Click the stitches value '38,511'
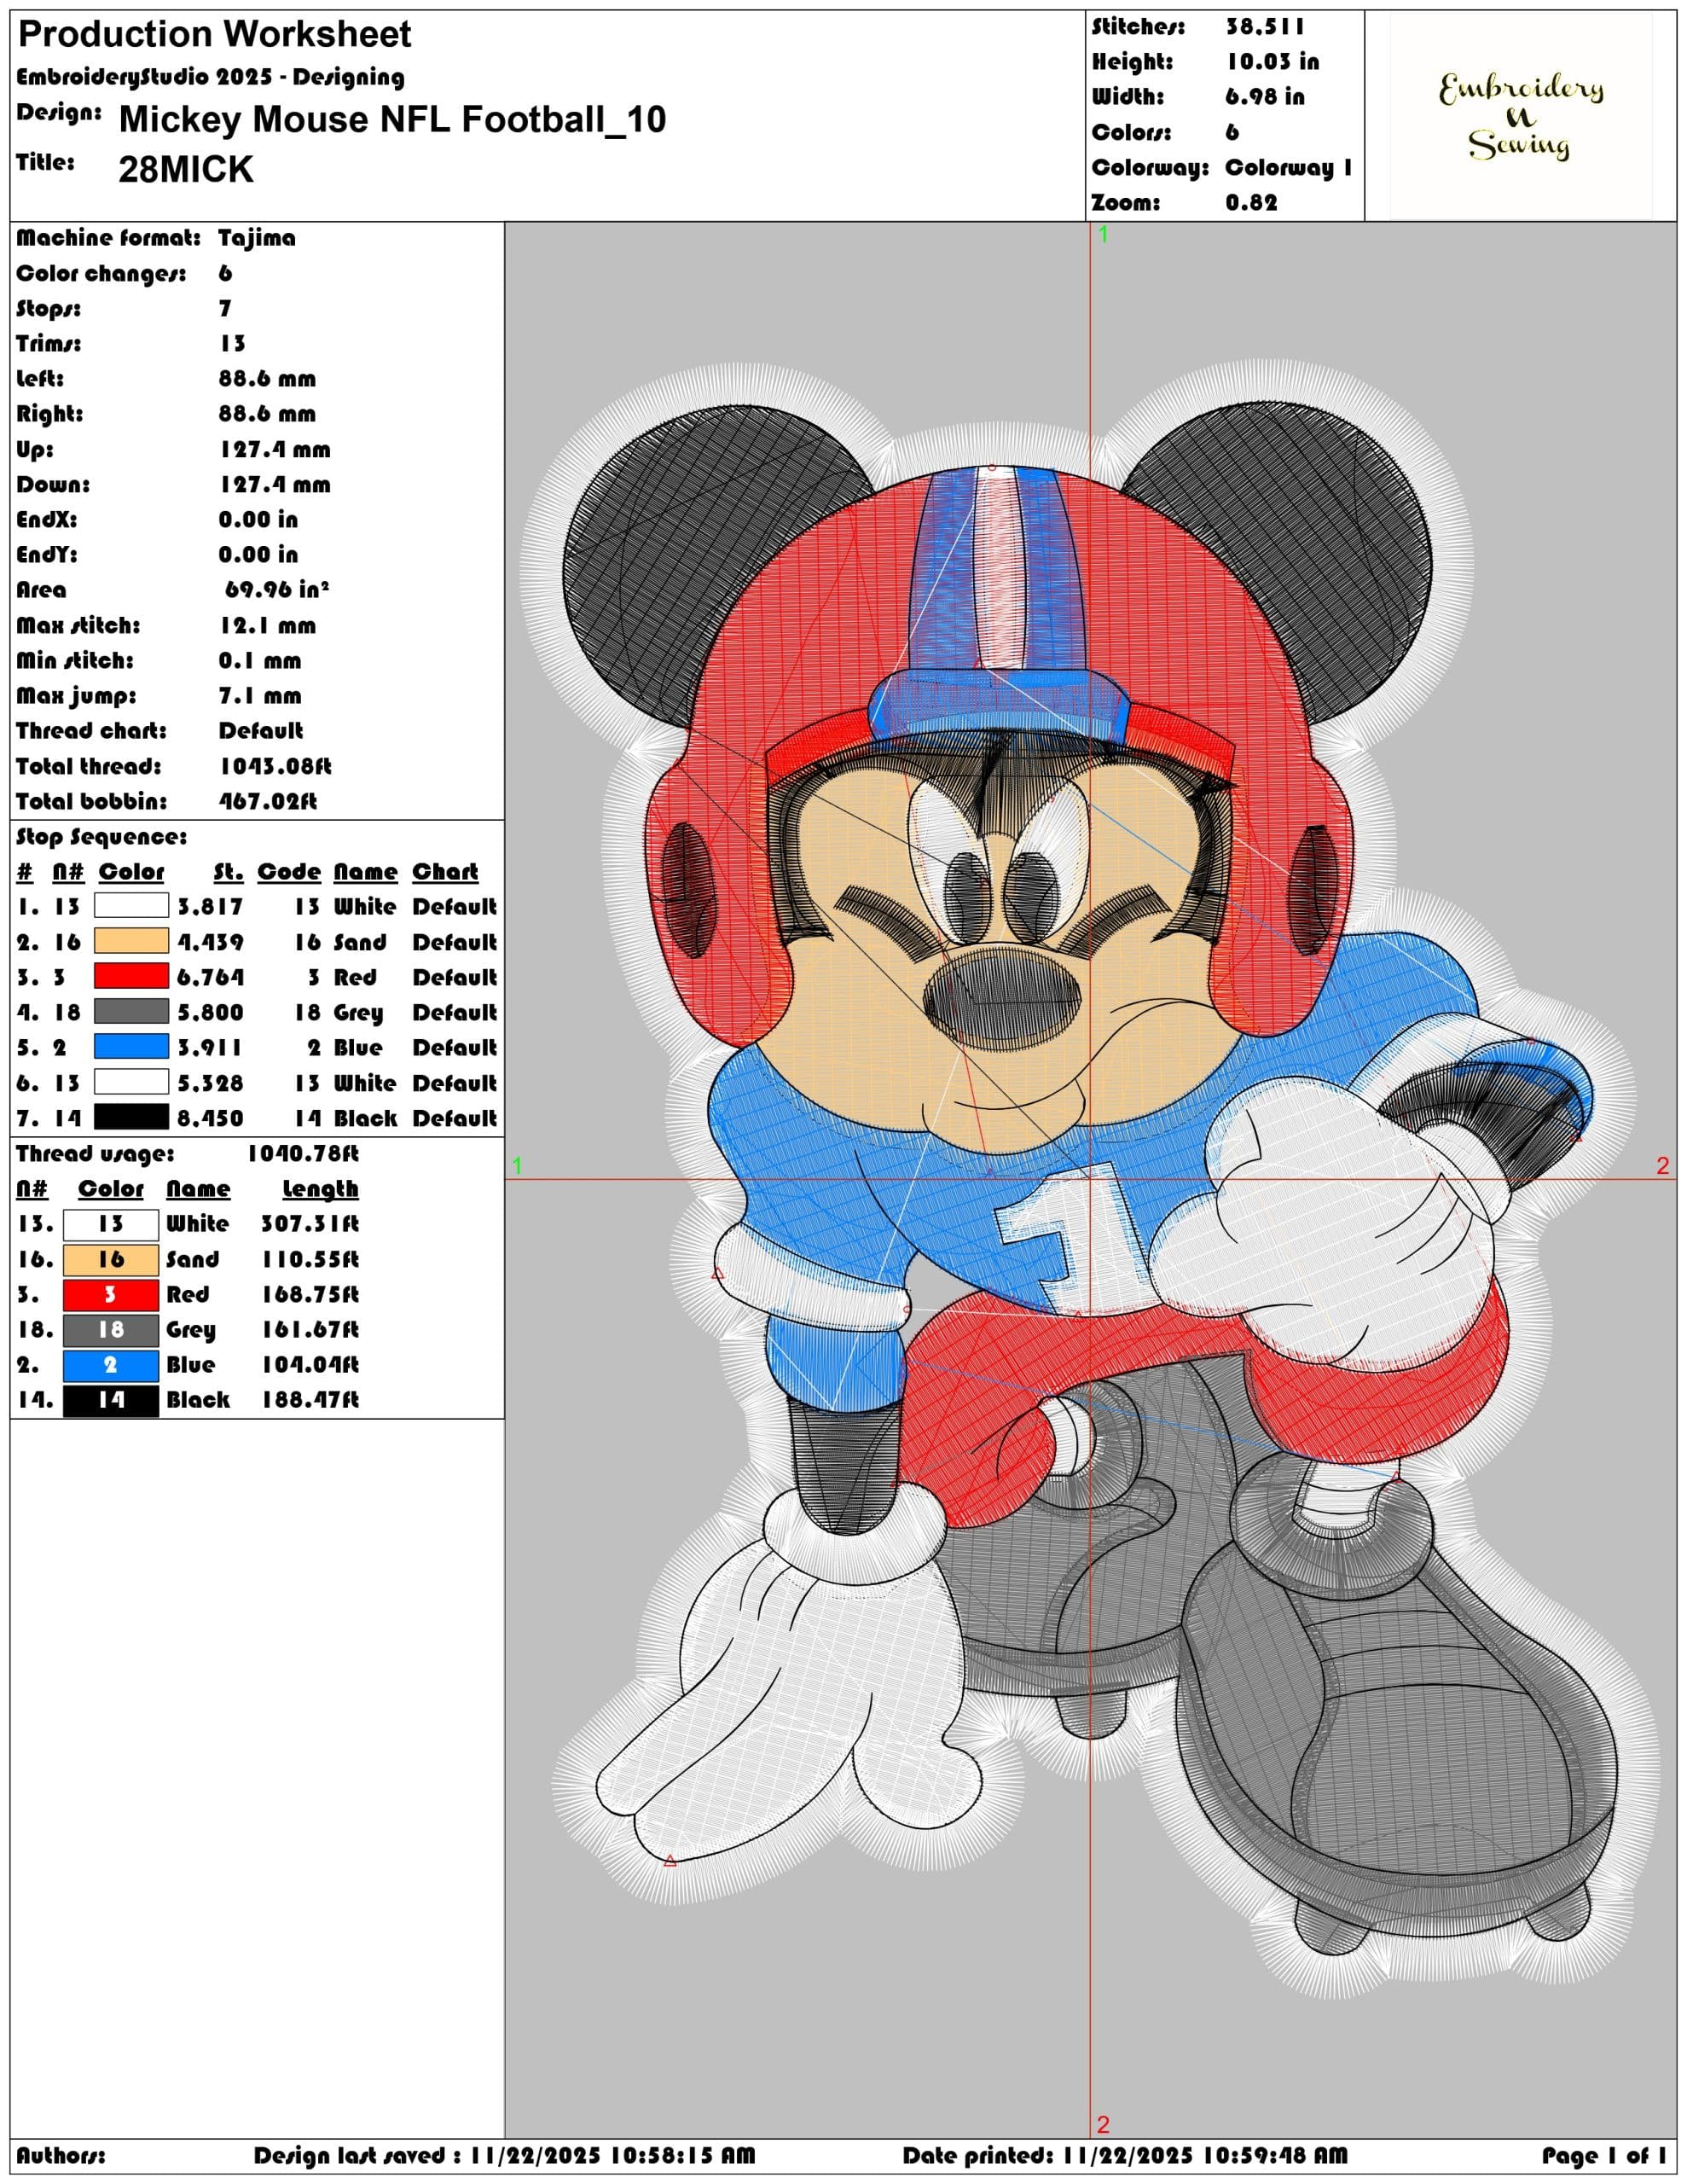Viewport: 1687px width, 2184px height. 1265,27
